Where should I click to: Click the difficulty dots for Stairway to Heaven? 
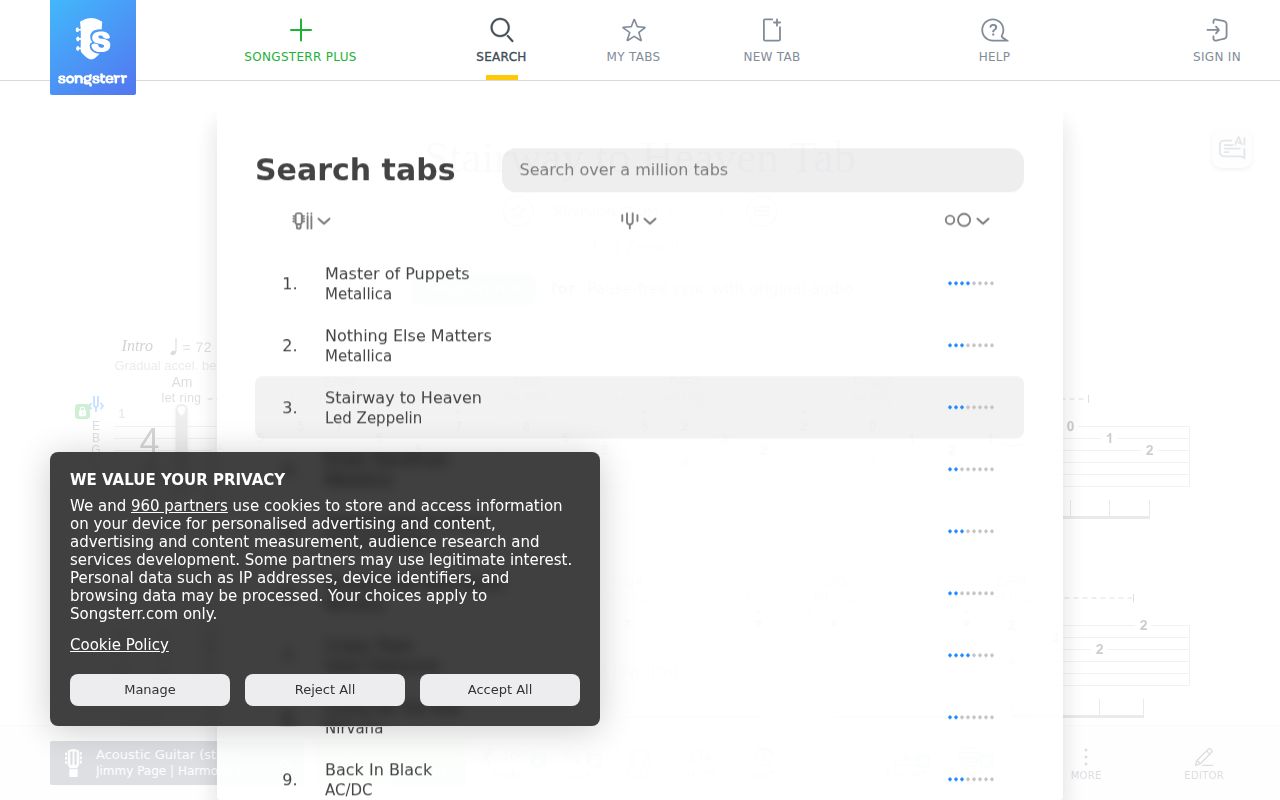(970, 407)
